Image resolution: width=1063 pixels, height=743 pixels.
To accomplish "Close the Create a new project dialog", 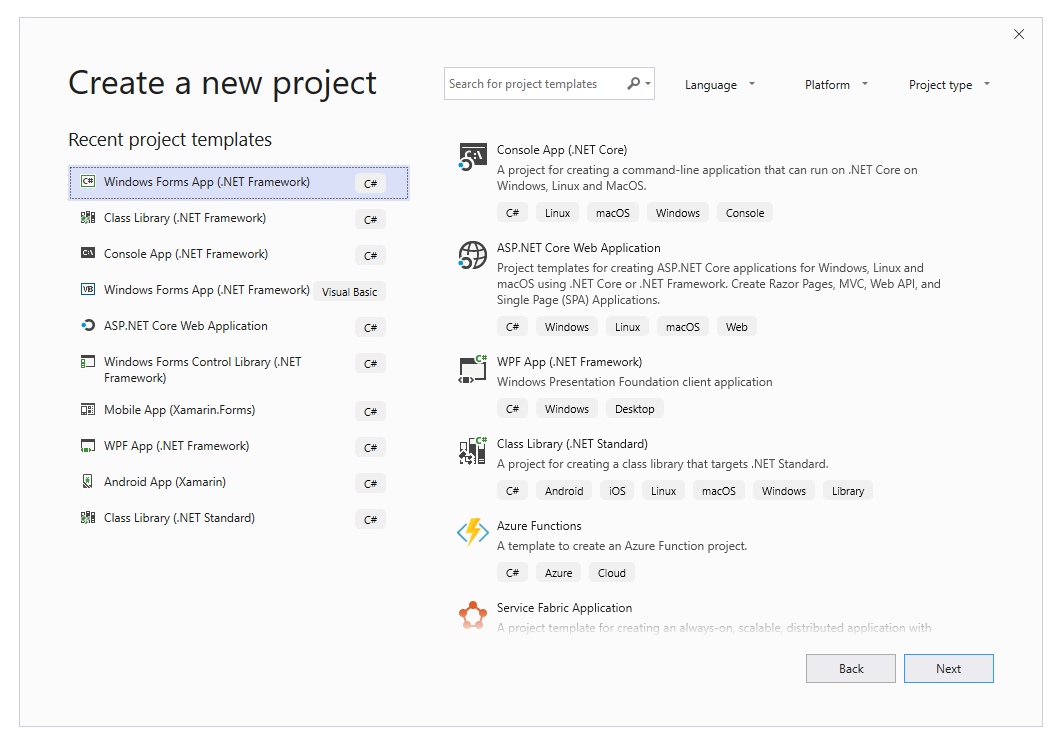I will pos(1018,34).
